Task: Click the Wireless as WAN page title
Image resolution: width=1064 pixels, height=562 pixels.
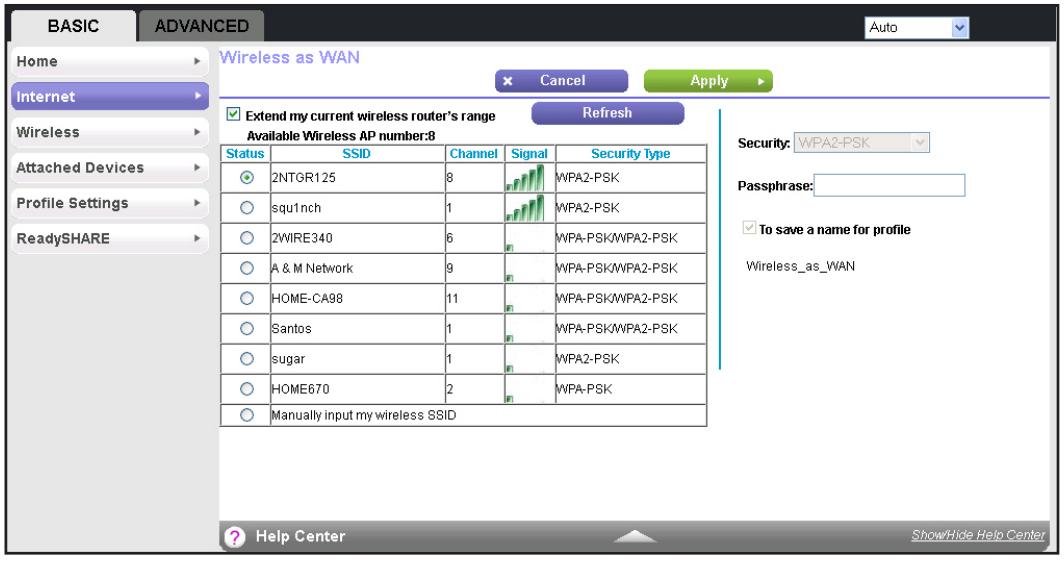Action: coord(290,58)
